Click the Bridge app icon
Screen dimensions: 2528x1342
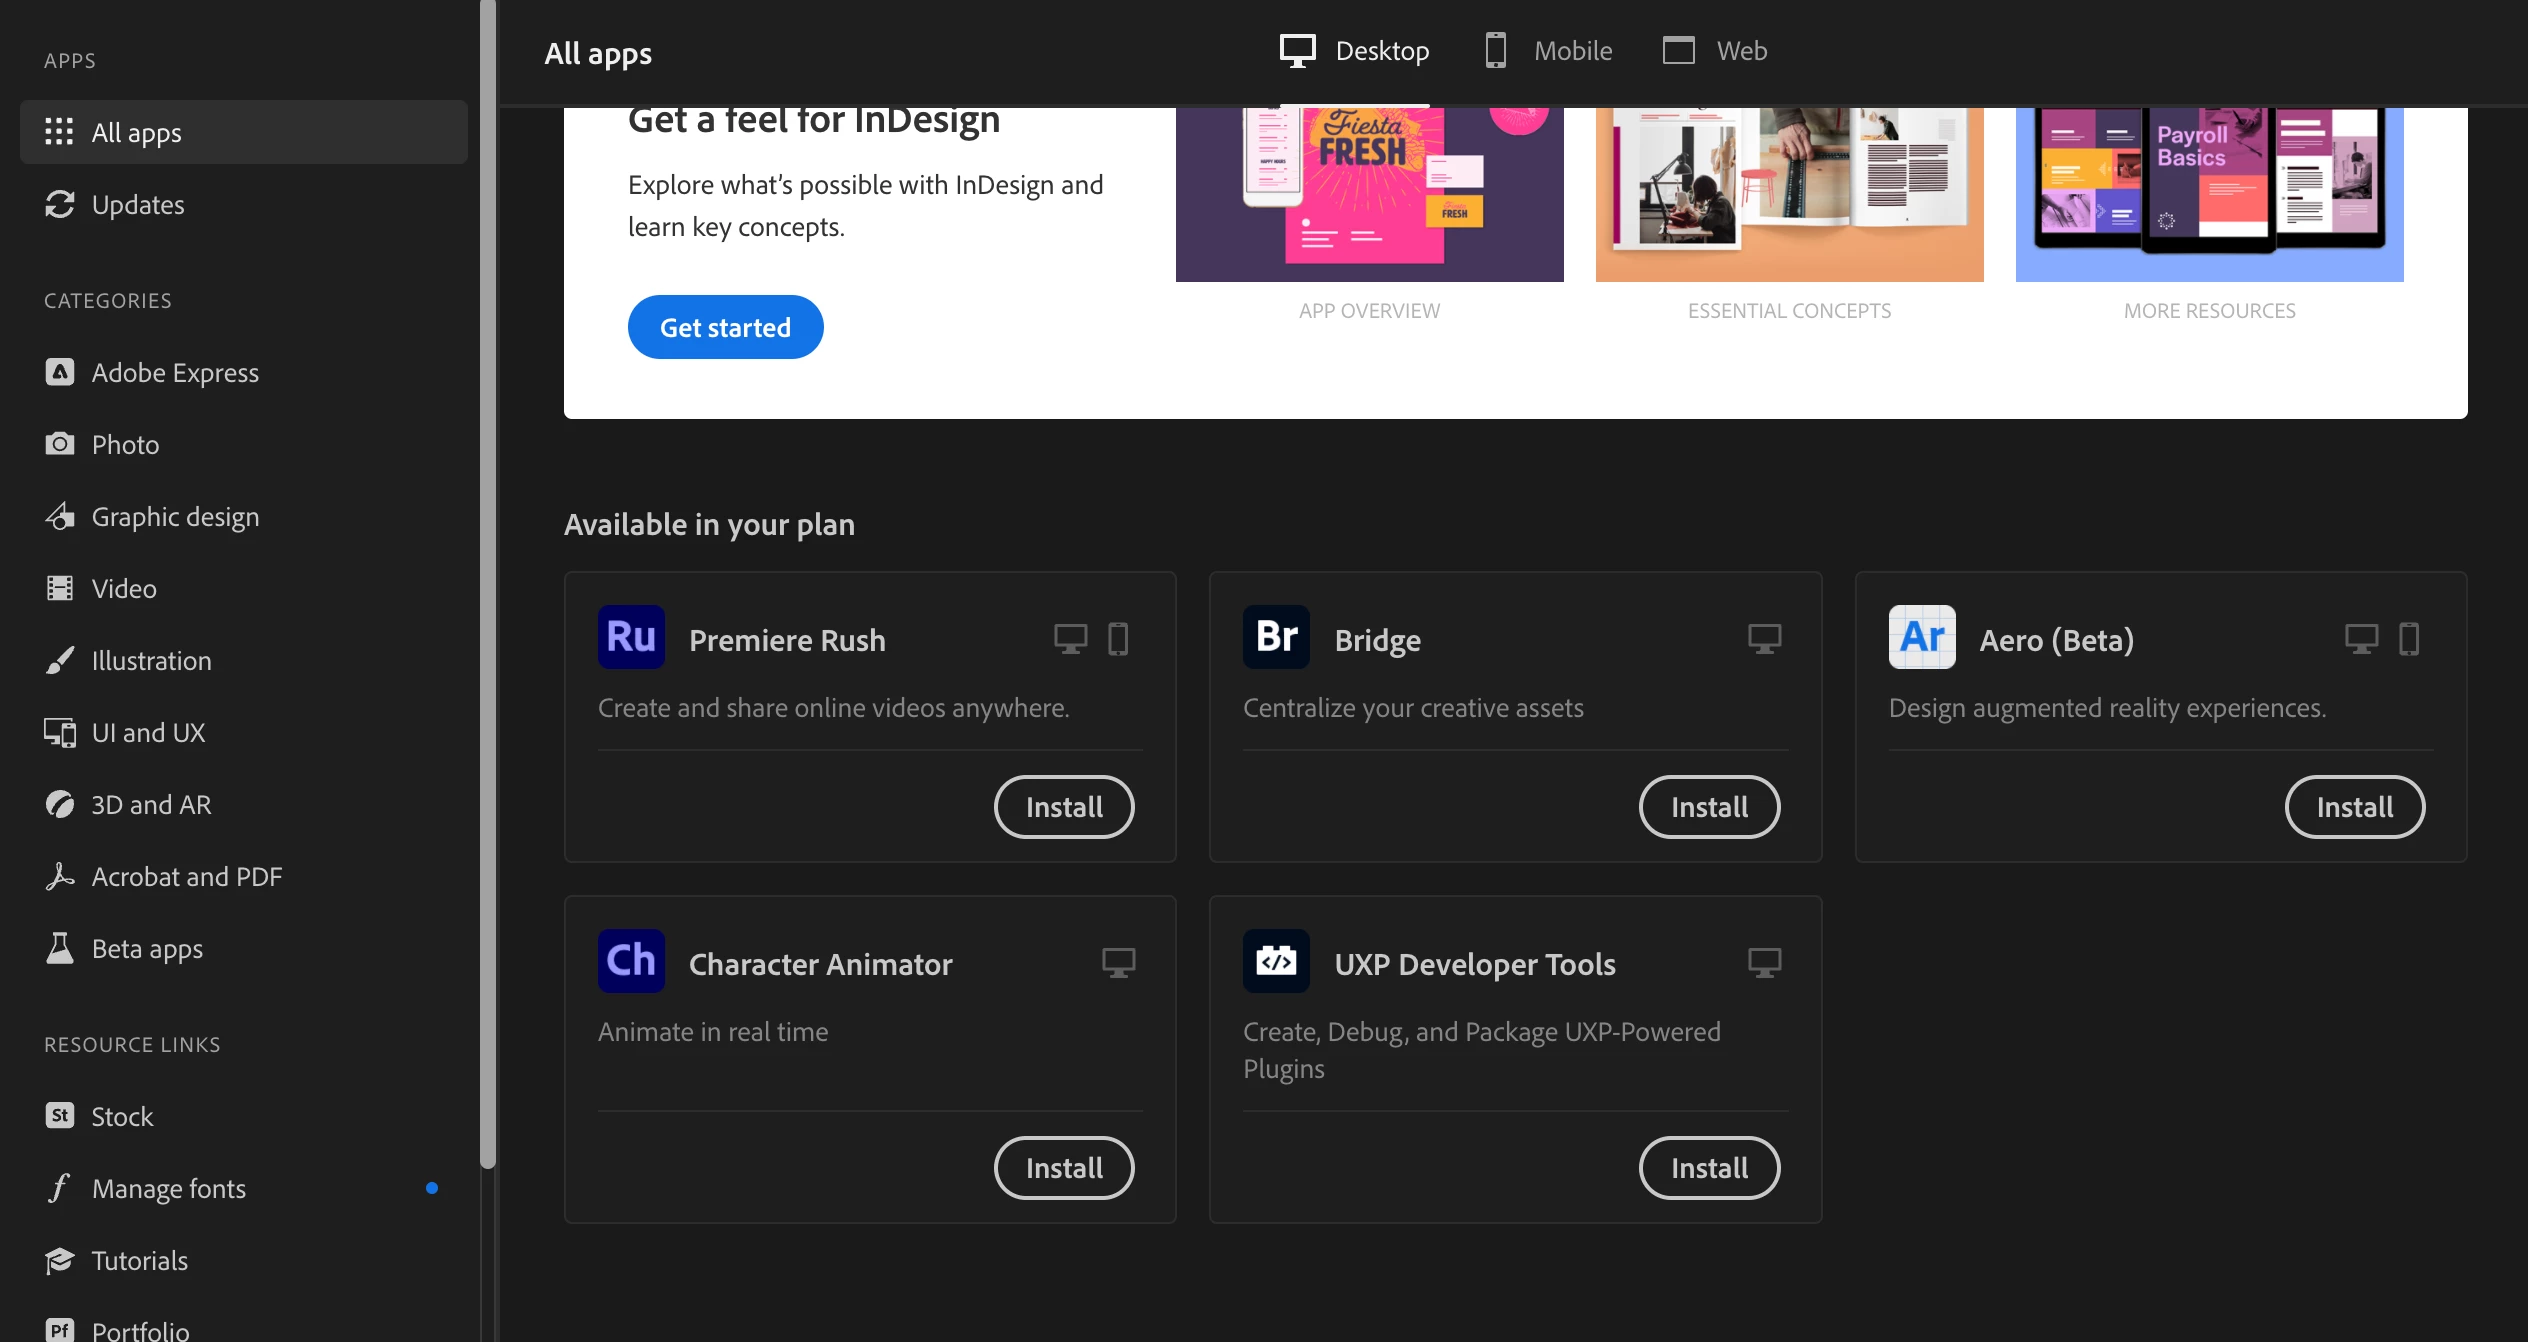[1276, 637]
